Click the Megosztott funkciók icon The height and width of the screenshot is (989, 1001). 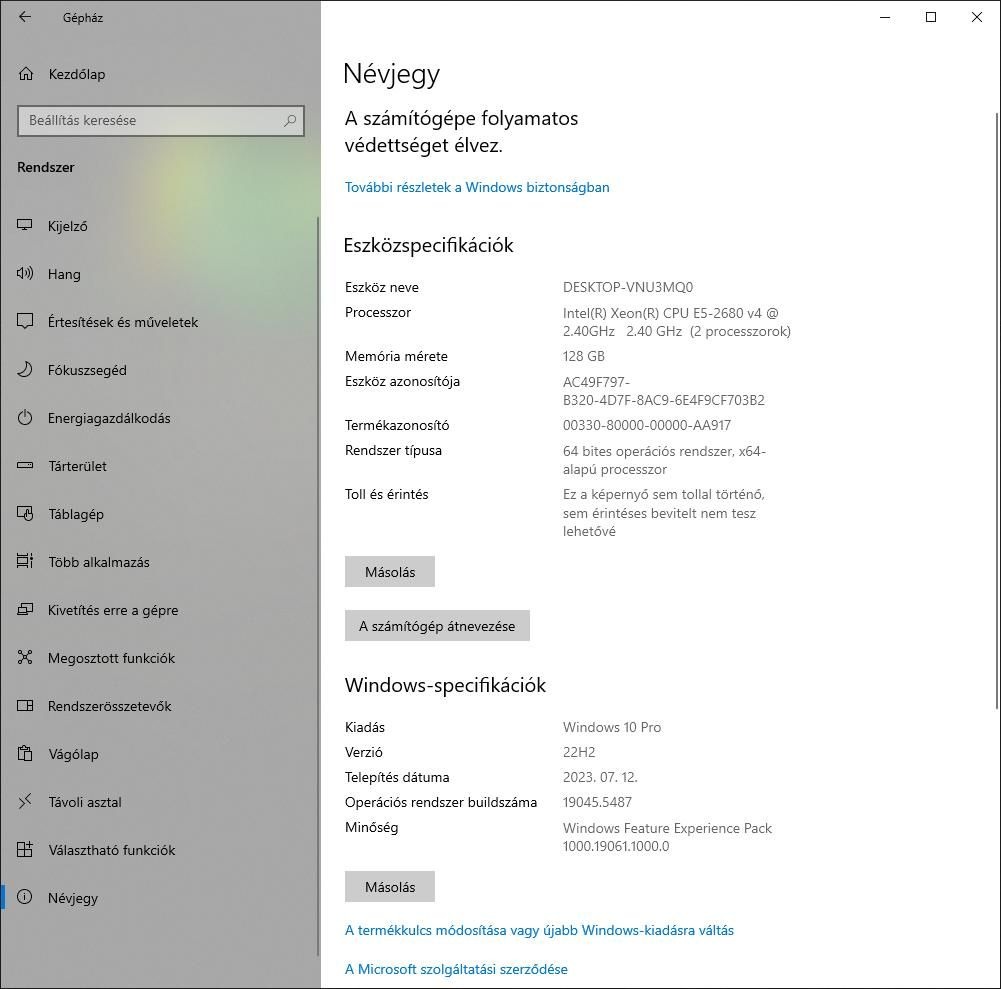[x=25, y=657]
